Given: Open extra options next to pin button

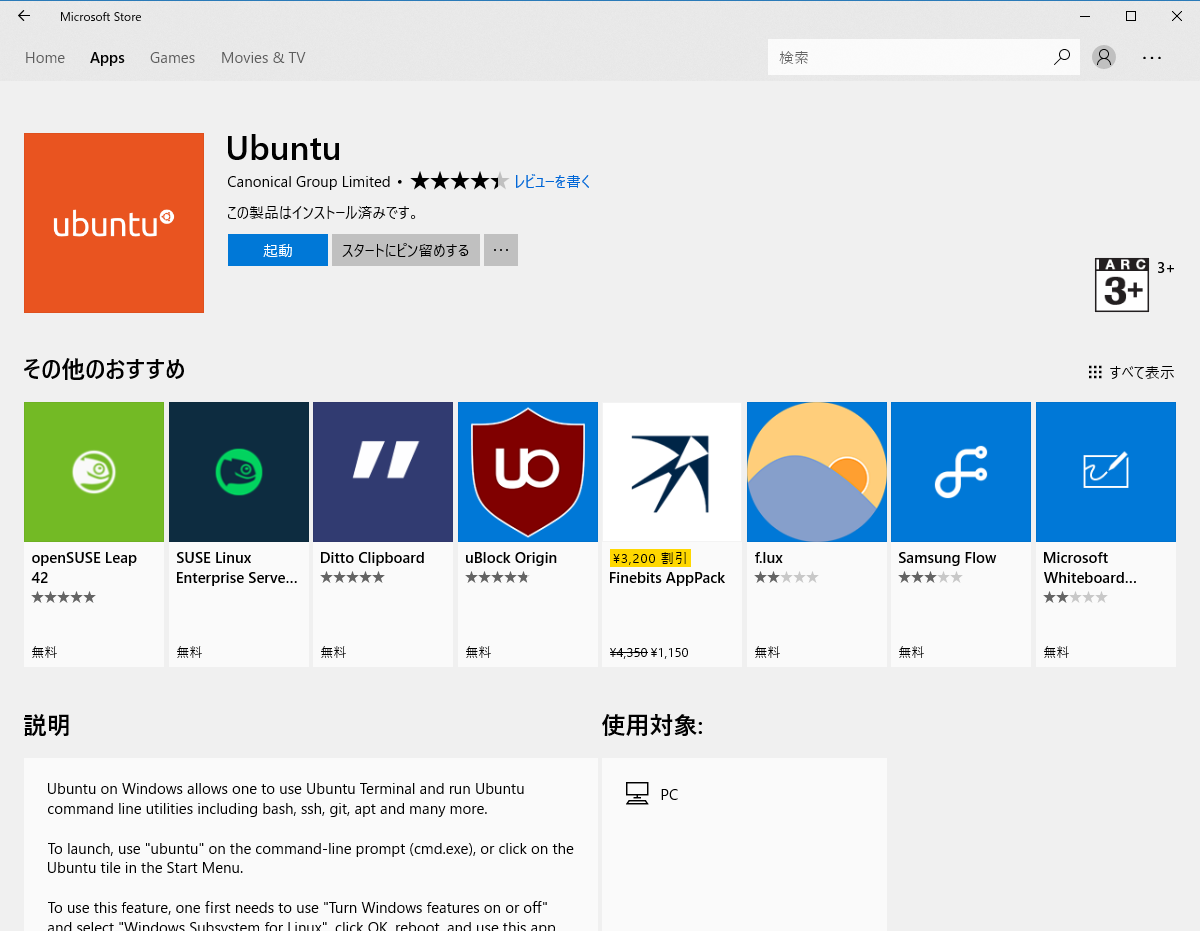Looking at the screenshot, I should [x=500, y=249].
